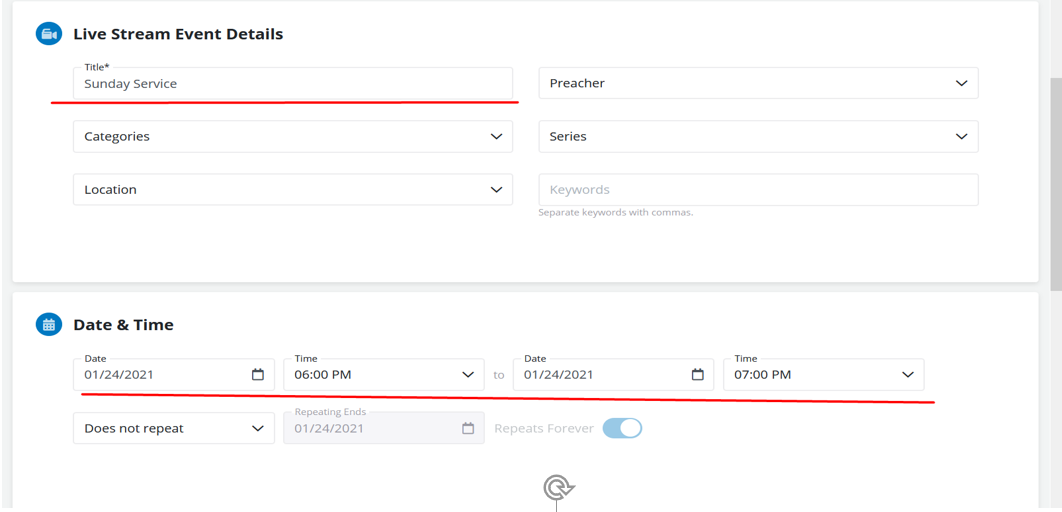Change end time 07:00 PM dropdown

(x=822, y=375)
